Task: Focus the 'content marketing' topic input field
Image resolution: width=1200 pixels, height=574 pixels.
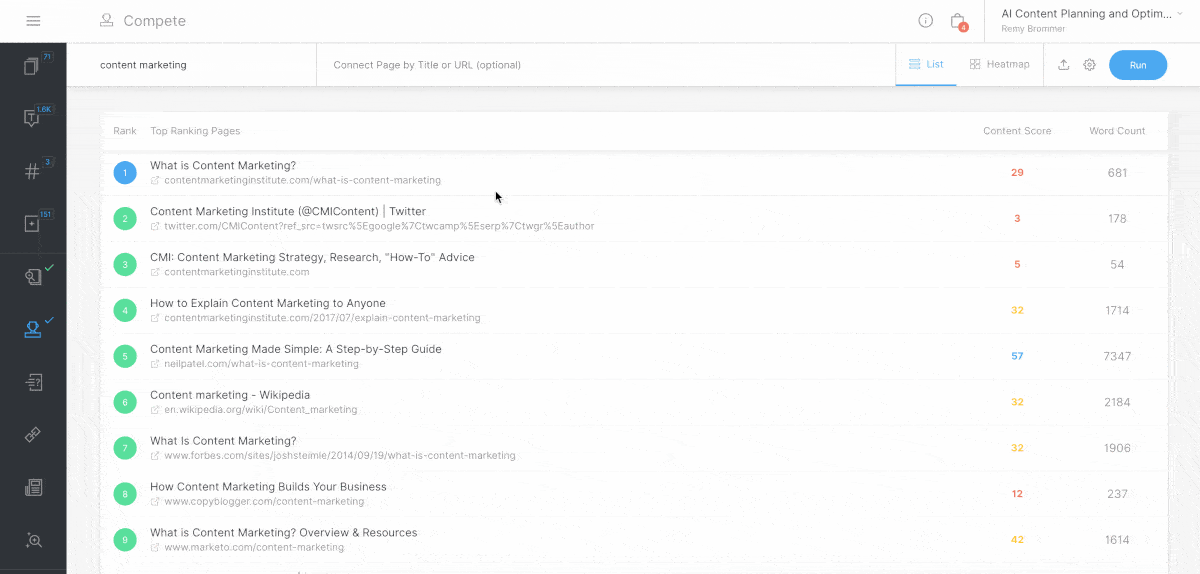Action: click(x=192, y=65)
